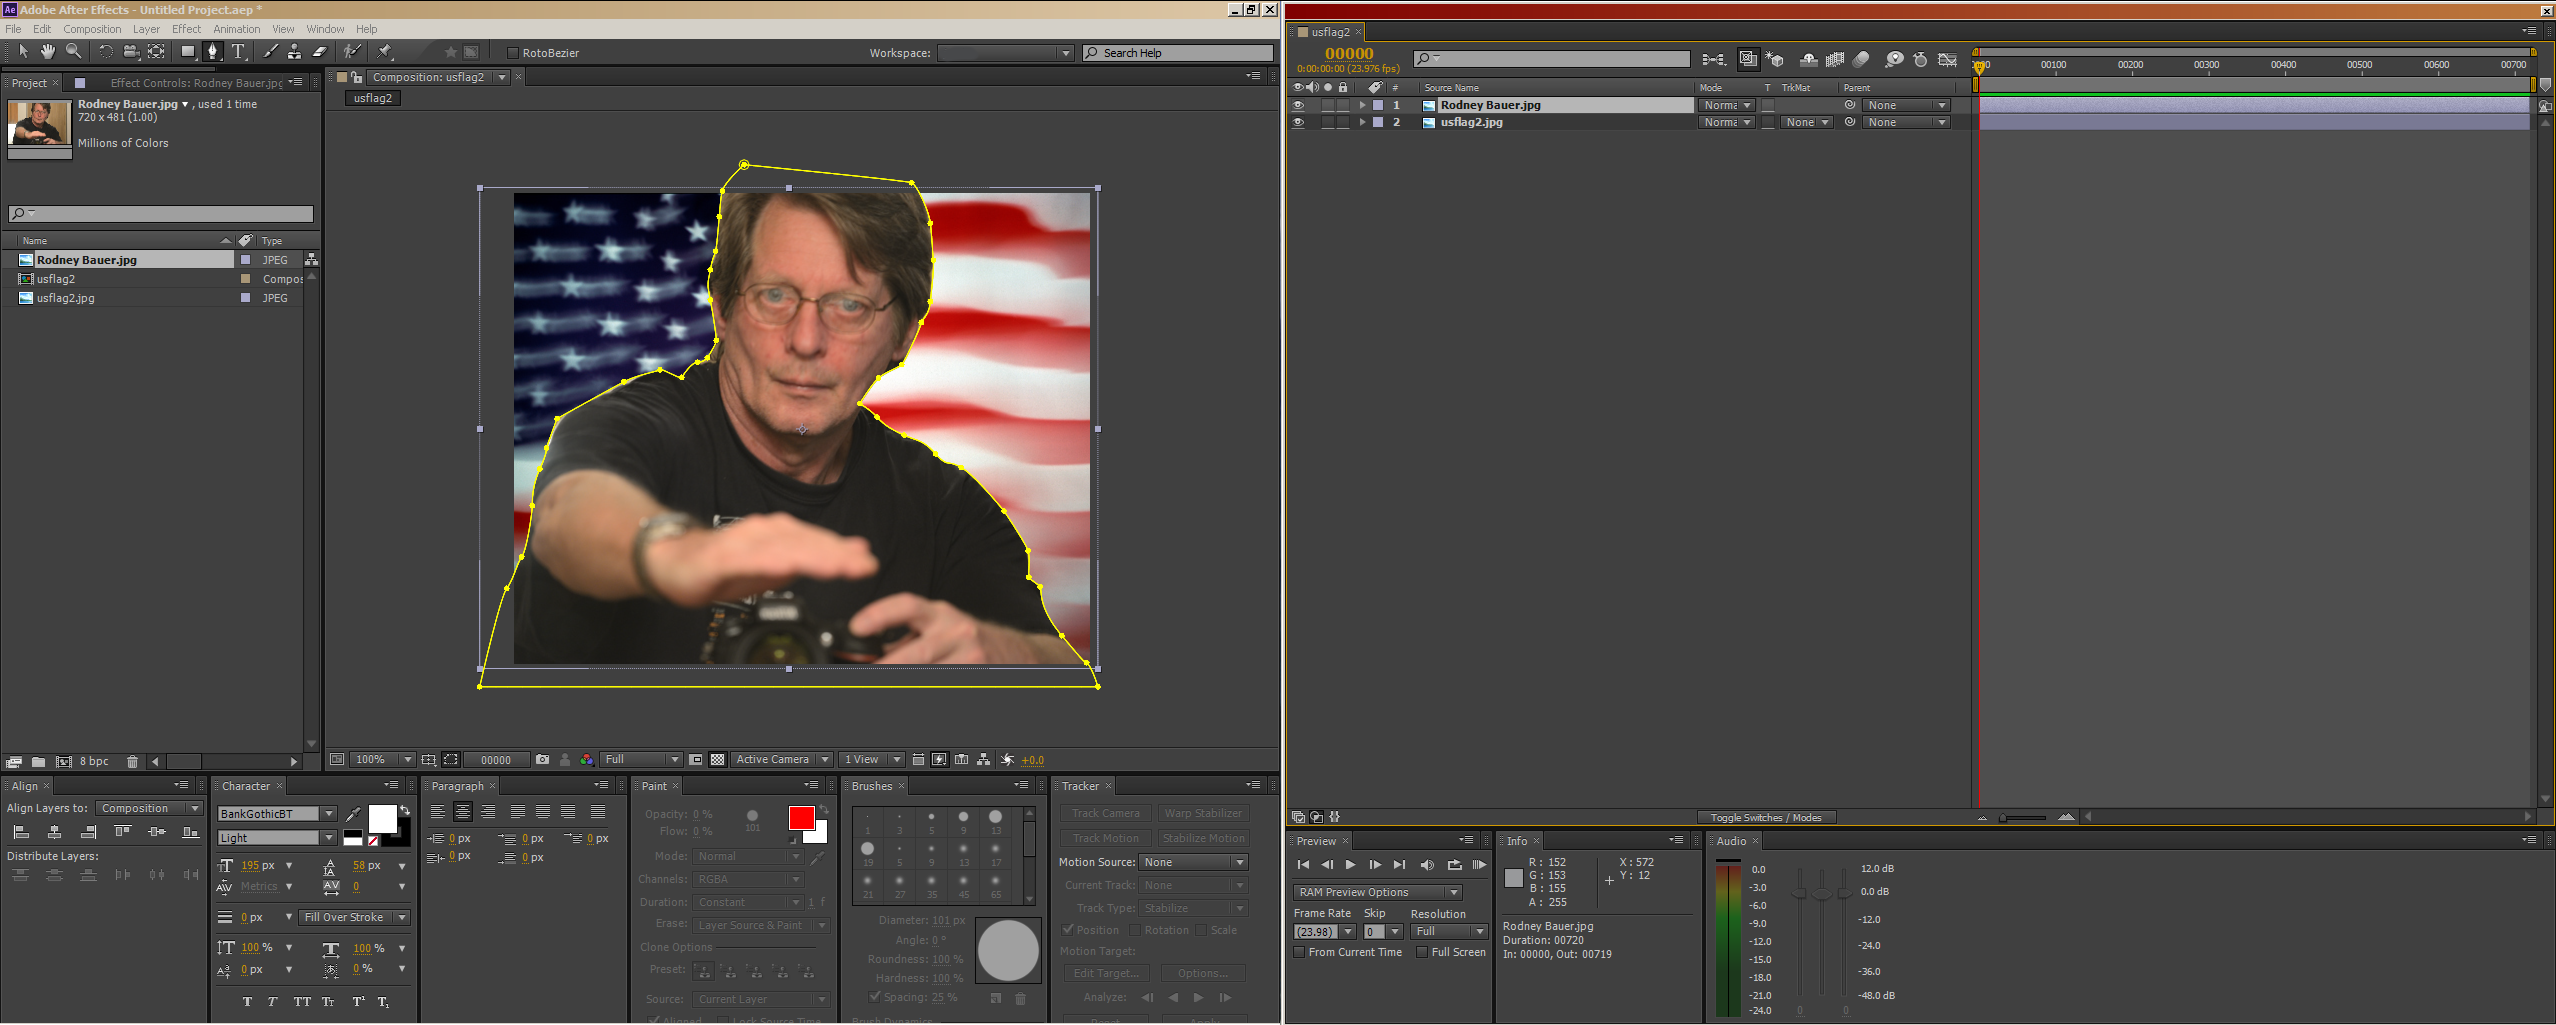2556x1025 pixels.
Task: Enable the RotoBezier checkbox
Action: pyautogui.click(x=513, y=53)
